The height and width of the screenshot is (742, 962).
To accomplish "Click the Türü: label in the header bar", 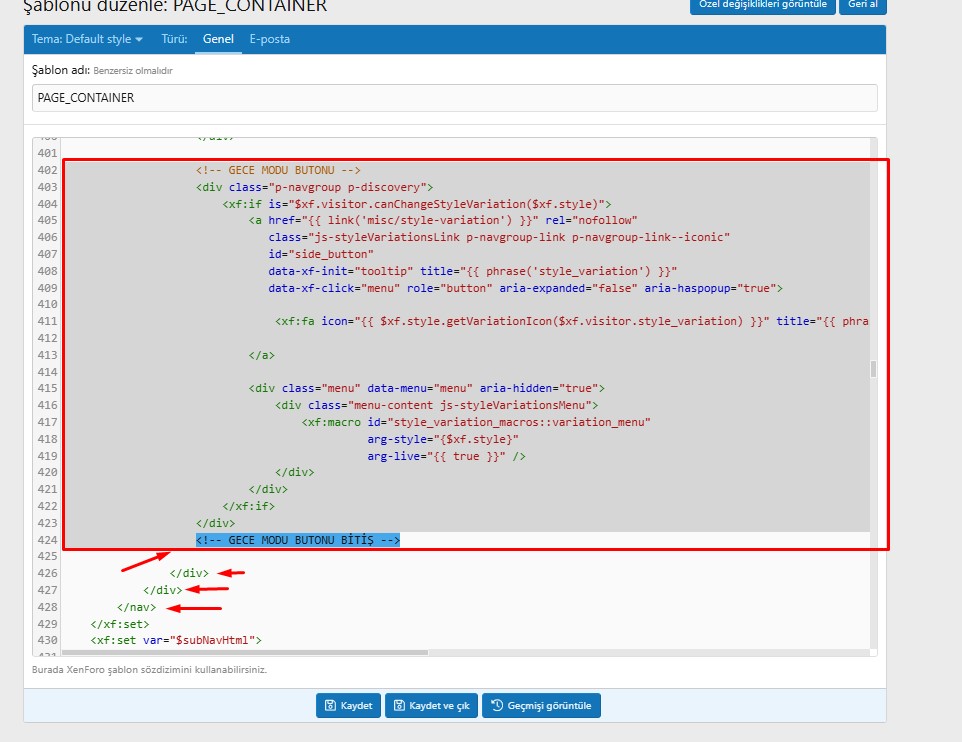I will 174,39.
